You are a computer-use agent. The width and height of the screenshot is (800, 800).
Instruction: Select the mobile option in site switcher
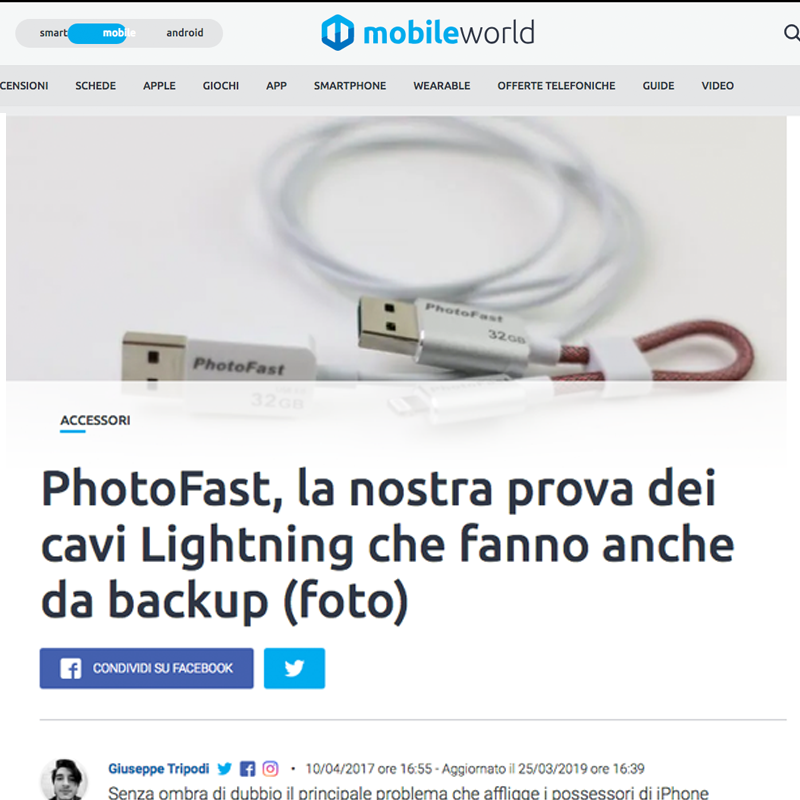pos(119,33)
